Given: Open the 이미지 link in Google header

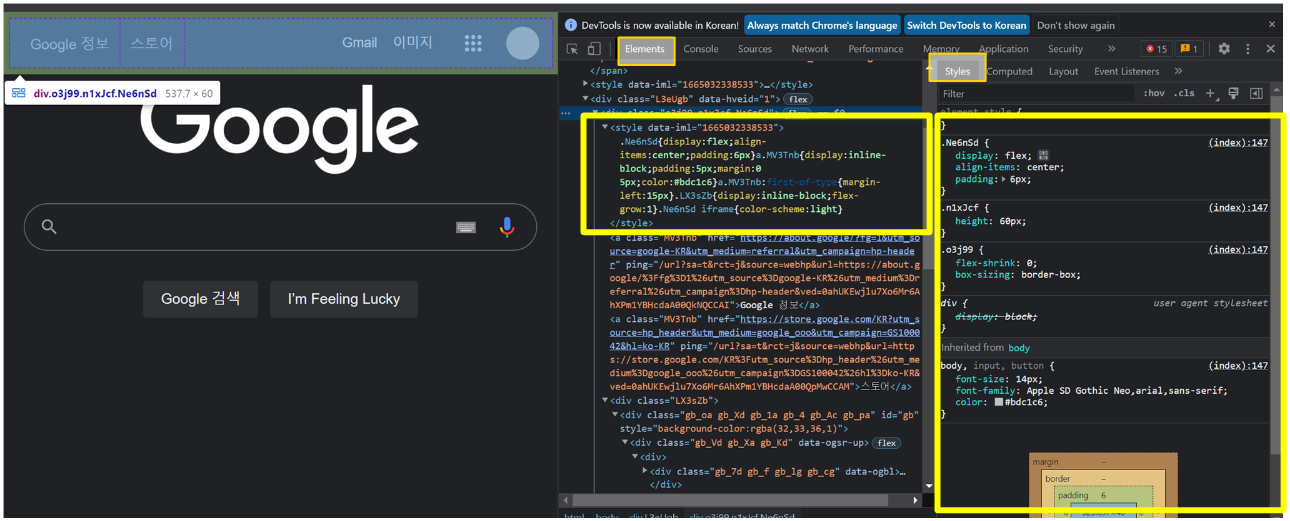Looking at the screenshot, I should 413,43.
